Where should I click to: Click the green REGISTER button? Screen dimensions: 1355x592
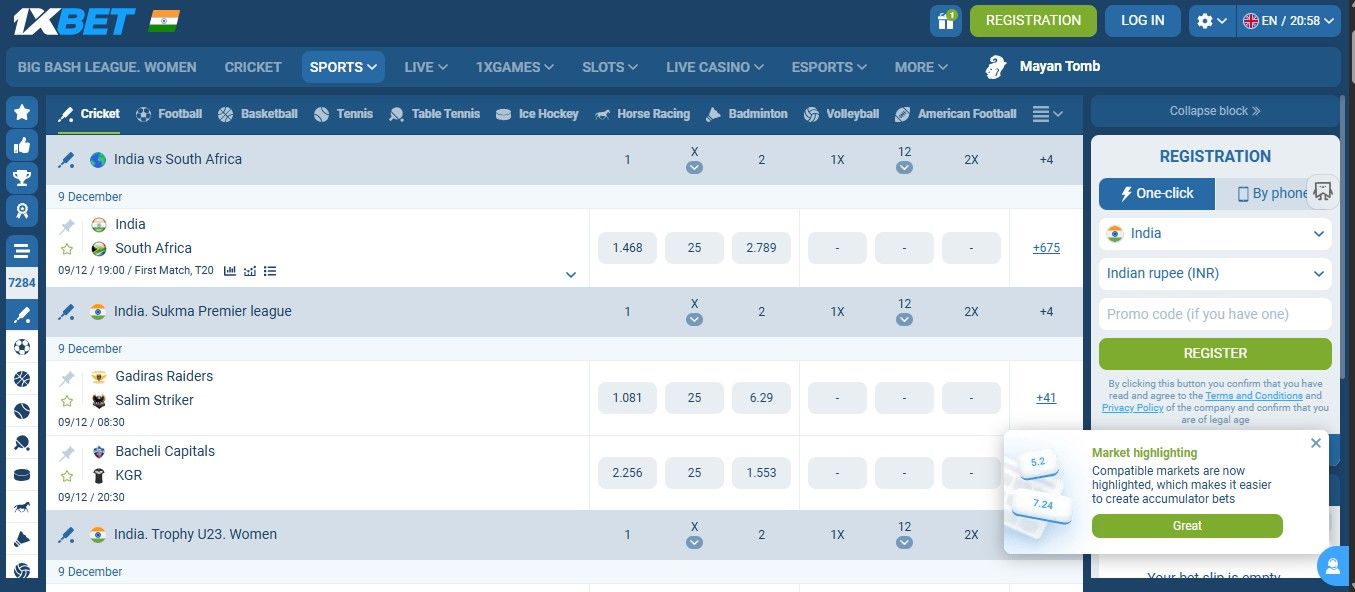1214,353
